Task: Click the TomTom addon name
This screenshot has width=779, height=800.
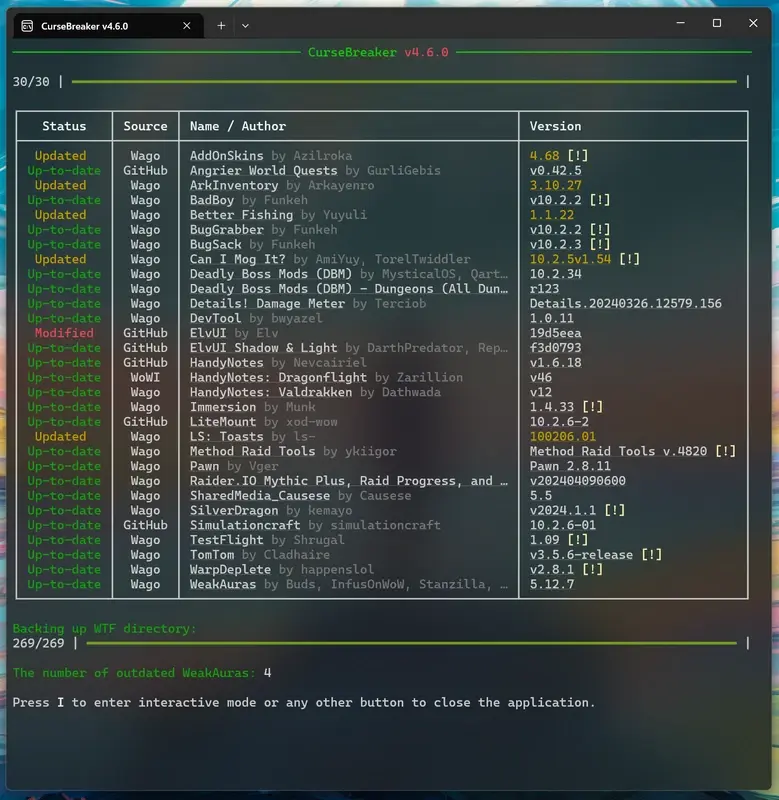Action: [212, 555]
